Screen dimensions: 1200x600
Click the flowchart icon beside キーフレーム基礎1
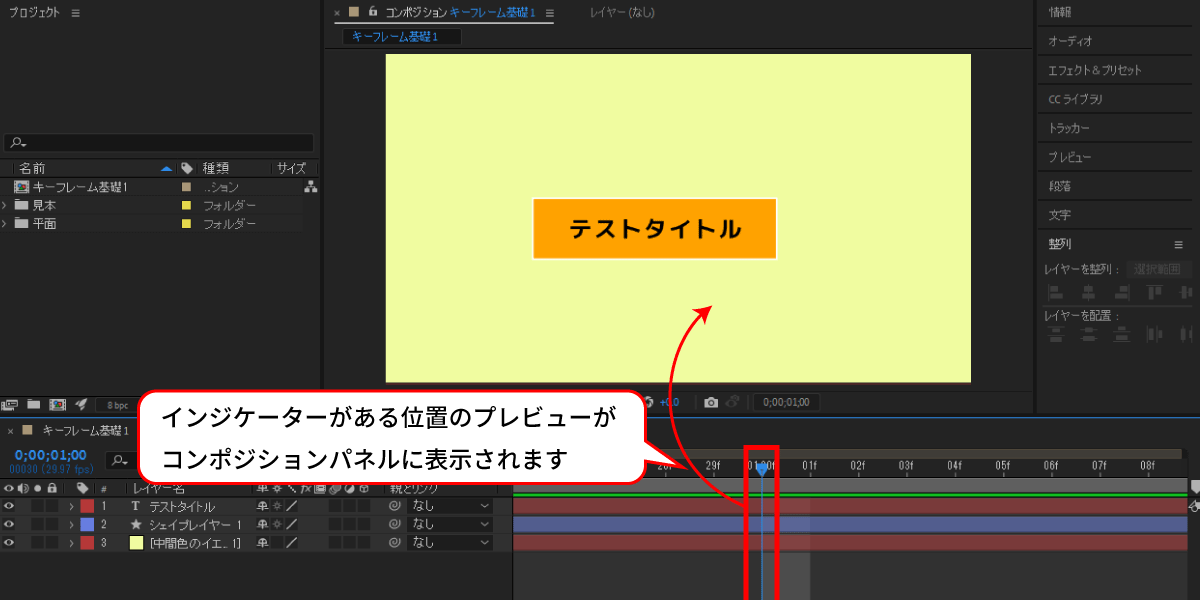click(x=311, y=187)
